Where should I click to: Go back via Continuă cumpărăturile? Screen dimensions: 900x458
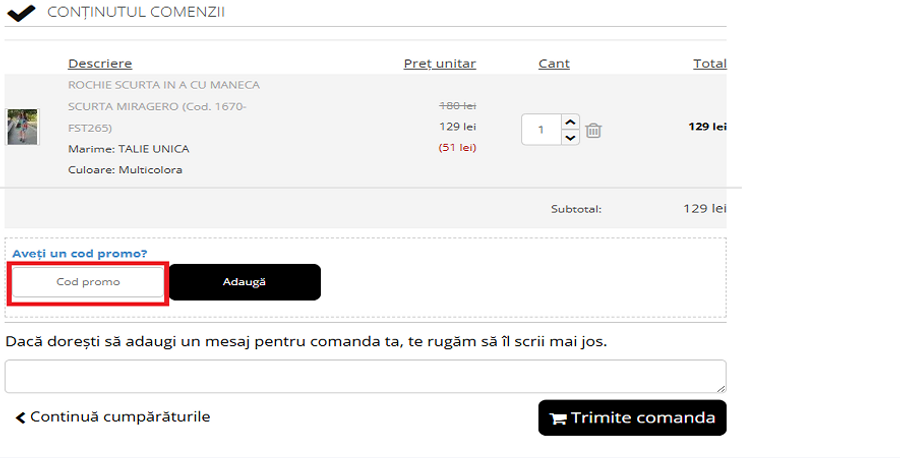pos(113,417)
